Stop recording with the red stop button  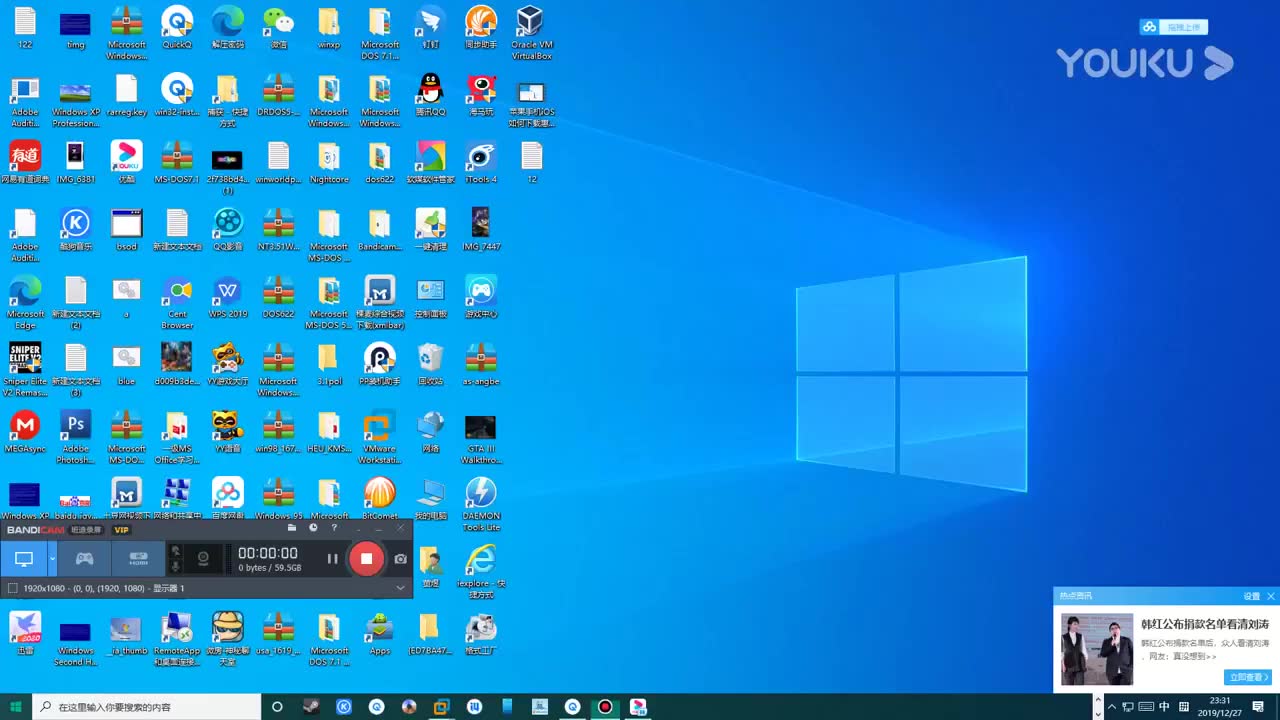[366, 558]
